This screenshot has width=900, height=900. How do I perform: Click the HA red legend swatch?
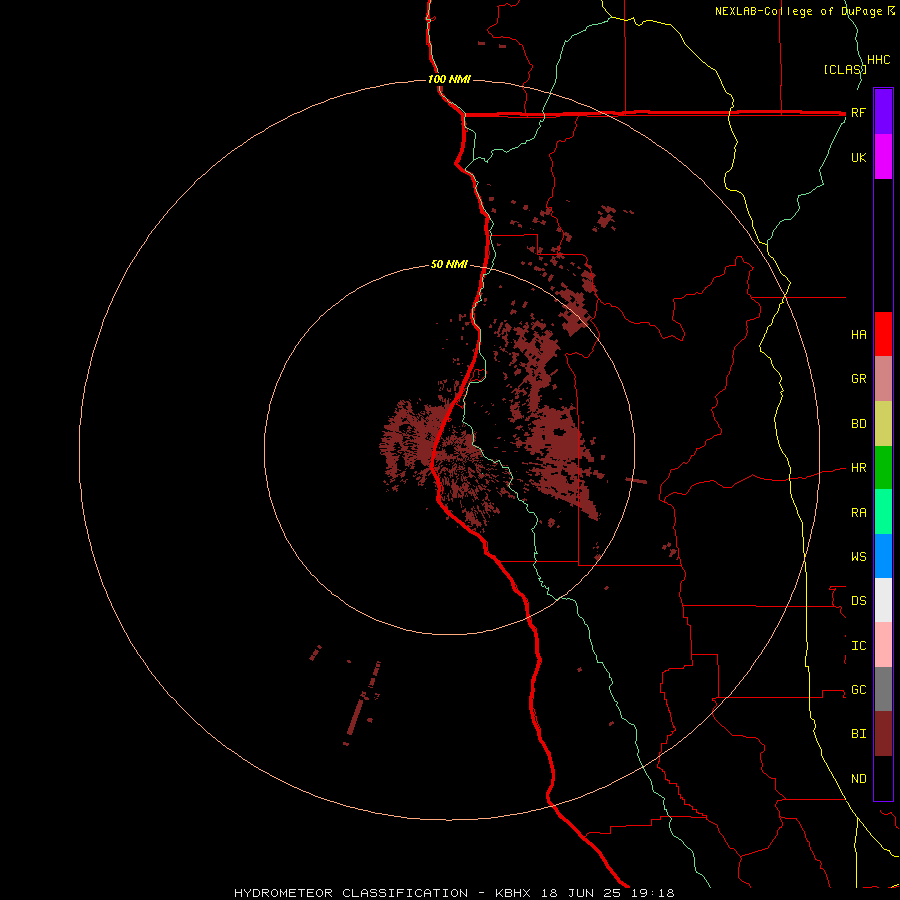click(883, 334)
